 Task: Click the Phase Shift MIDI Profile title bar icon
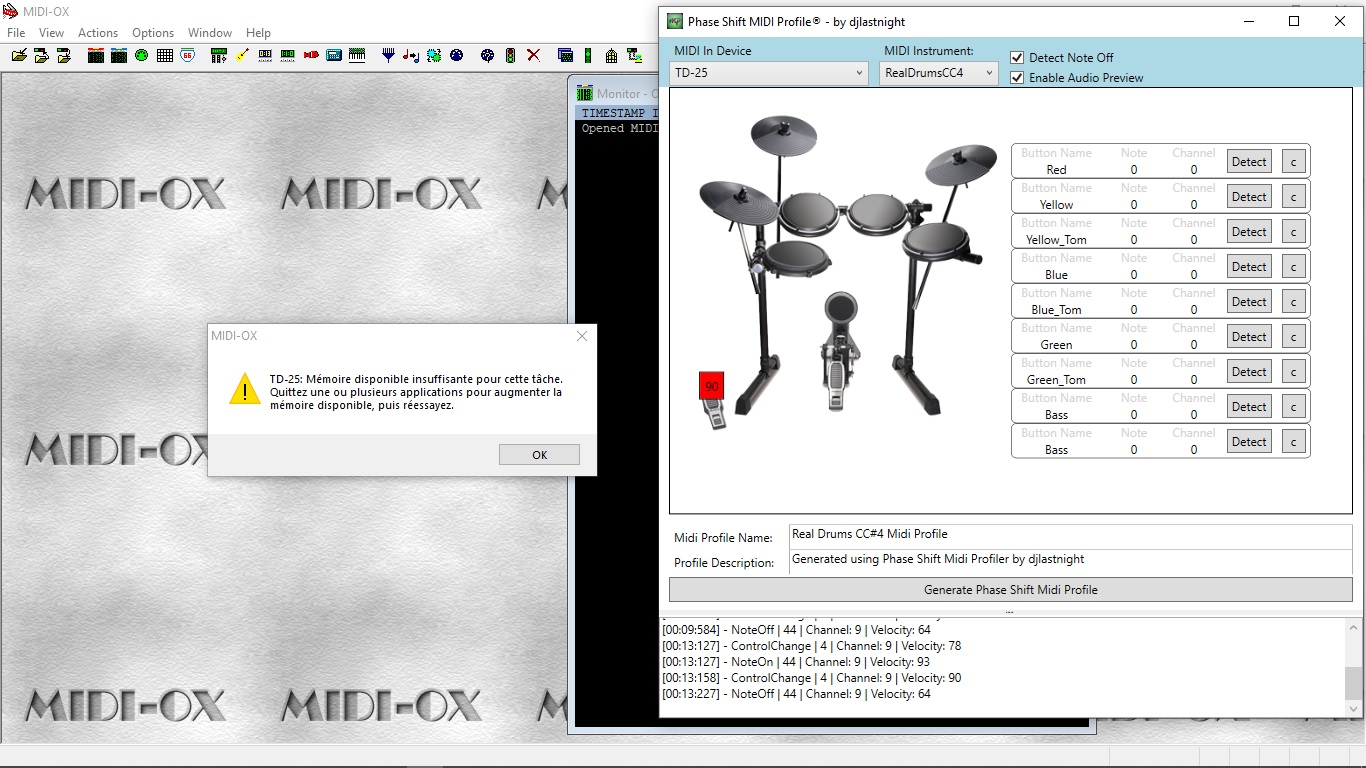[x=675, y=21]
